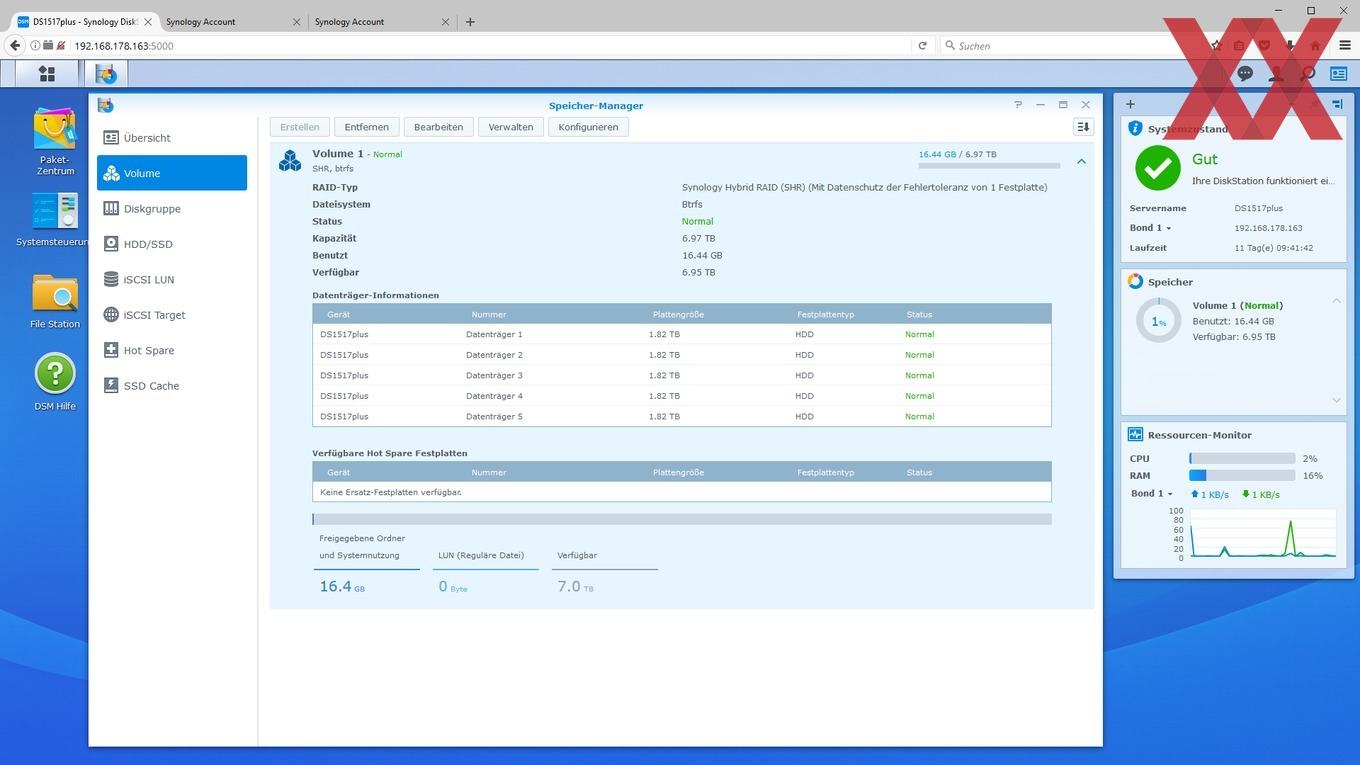This screenshot has width=1360, height=765.
Task: Select the Datenträger 4 row
Action: [681, 396]
